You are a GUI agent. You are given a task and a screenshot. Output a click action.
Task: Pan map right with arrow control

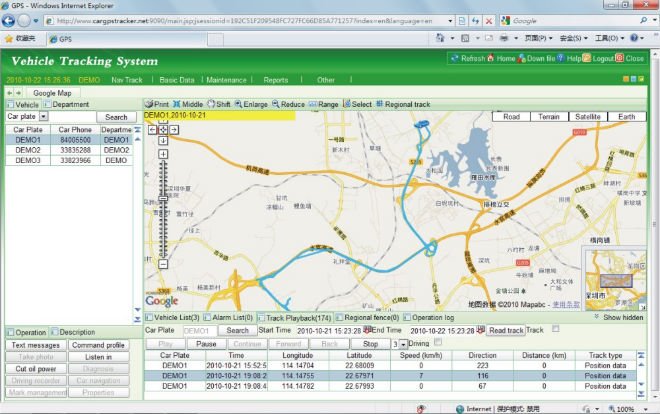click(x=174, y=130)
